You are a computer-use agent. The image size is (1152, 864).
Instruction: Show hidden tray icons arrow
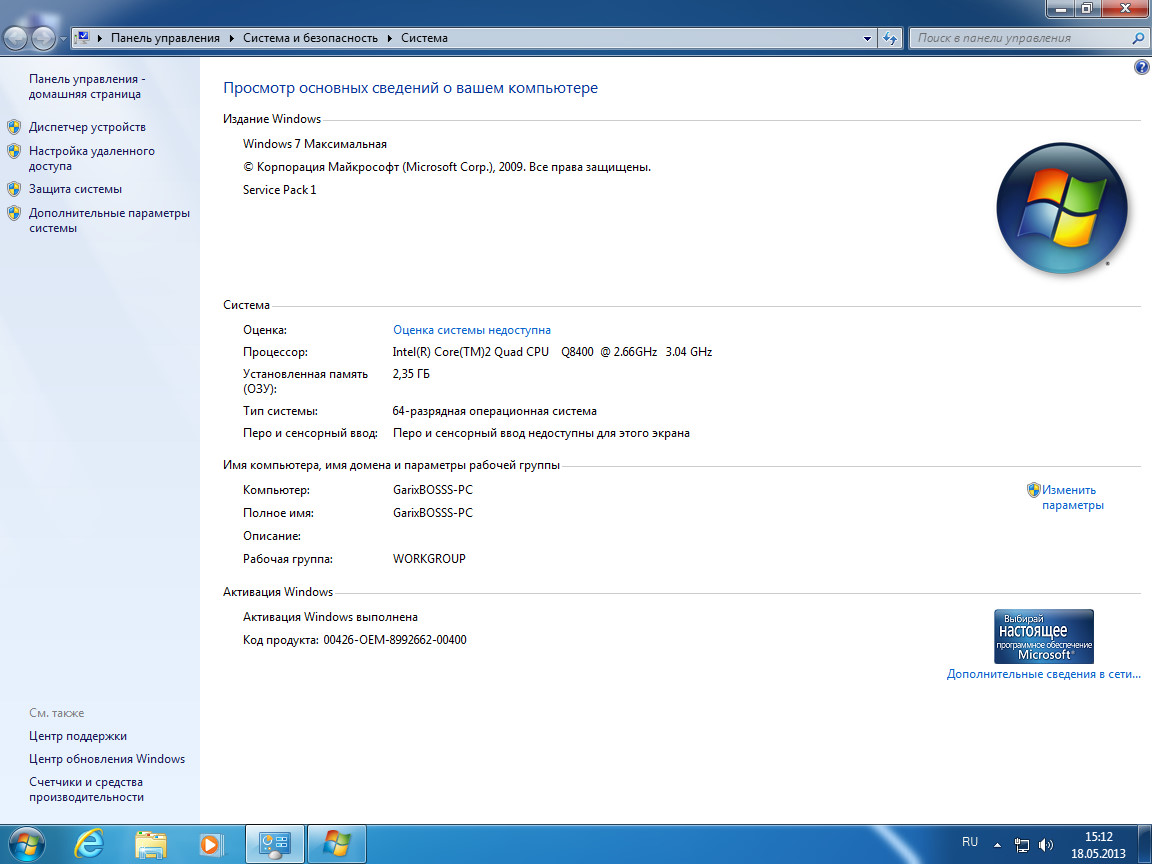pyautogui.click(x=997, y=845)
